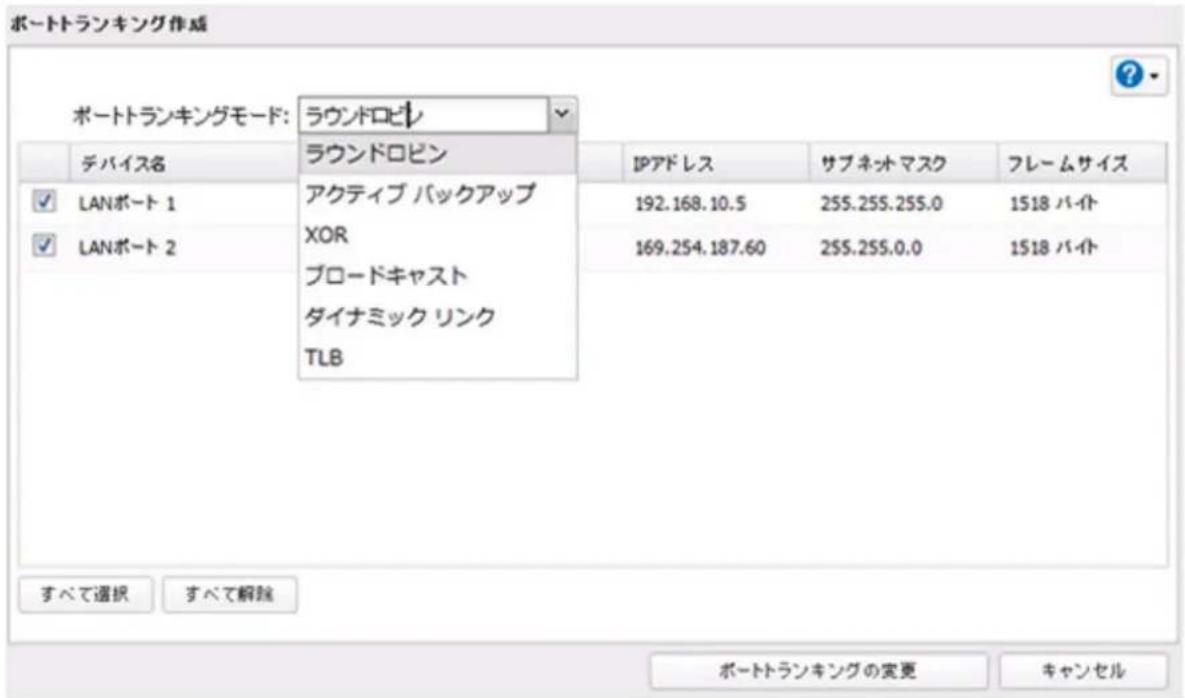Image resolution: width=1185 pixels, height=698 pixels.
Task: Collapse the port trunking mode dropdown arrow
Action: click(x=562, y=115)
